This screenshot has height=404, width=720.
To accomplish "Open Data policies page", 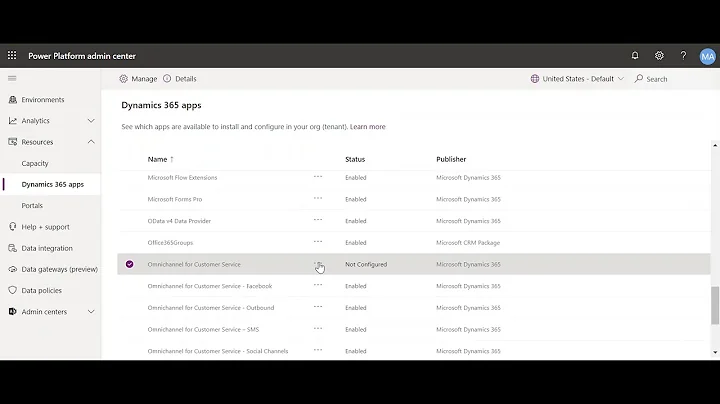I will pos(41,291).
